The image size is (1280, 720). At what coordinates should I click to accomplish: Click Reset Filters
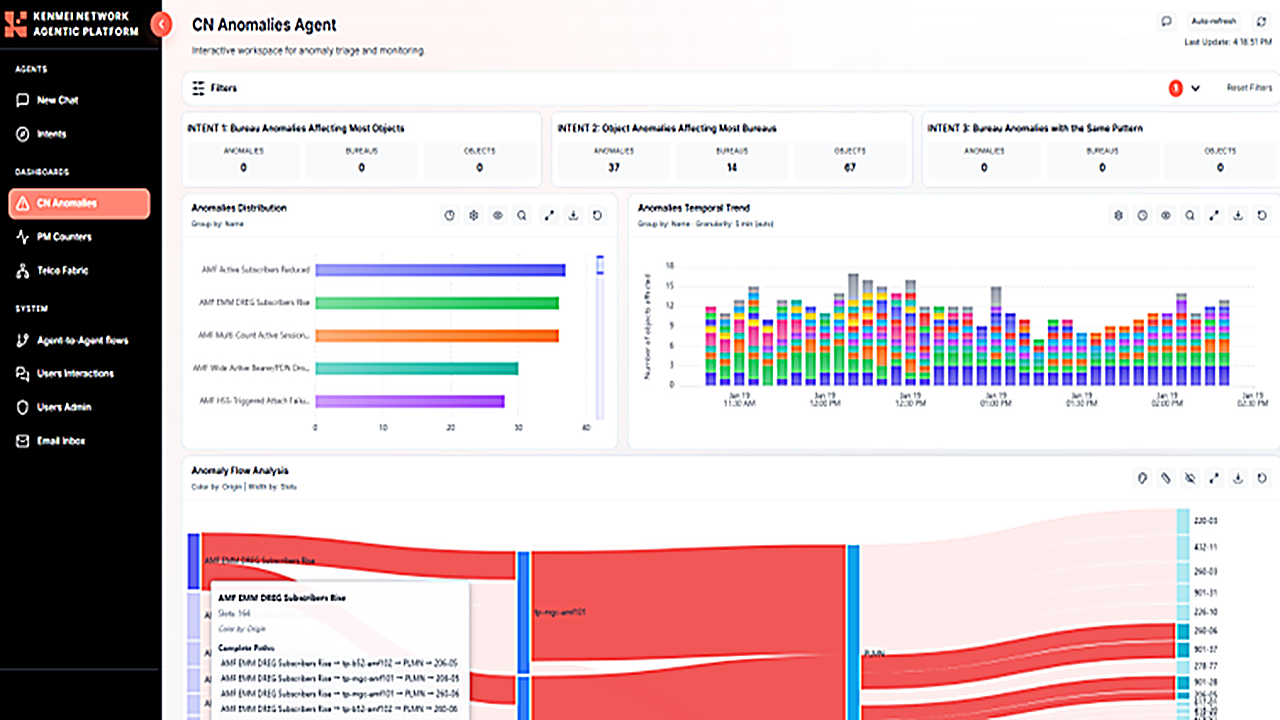point(1249,88)
